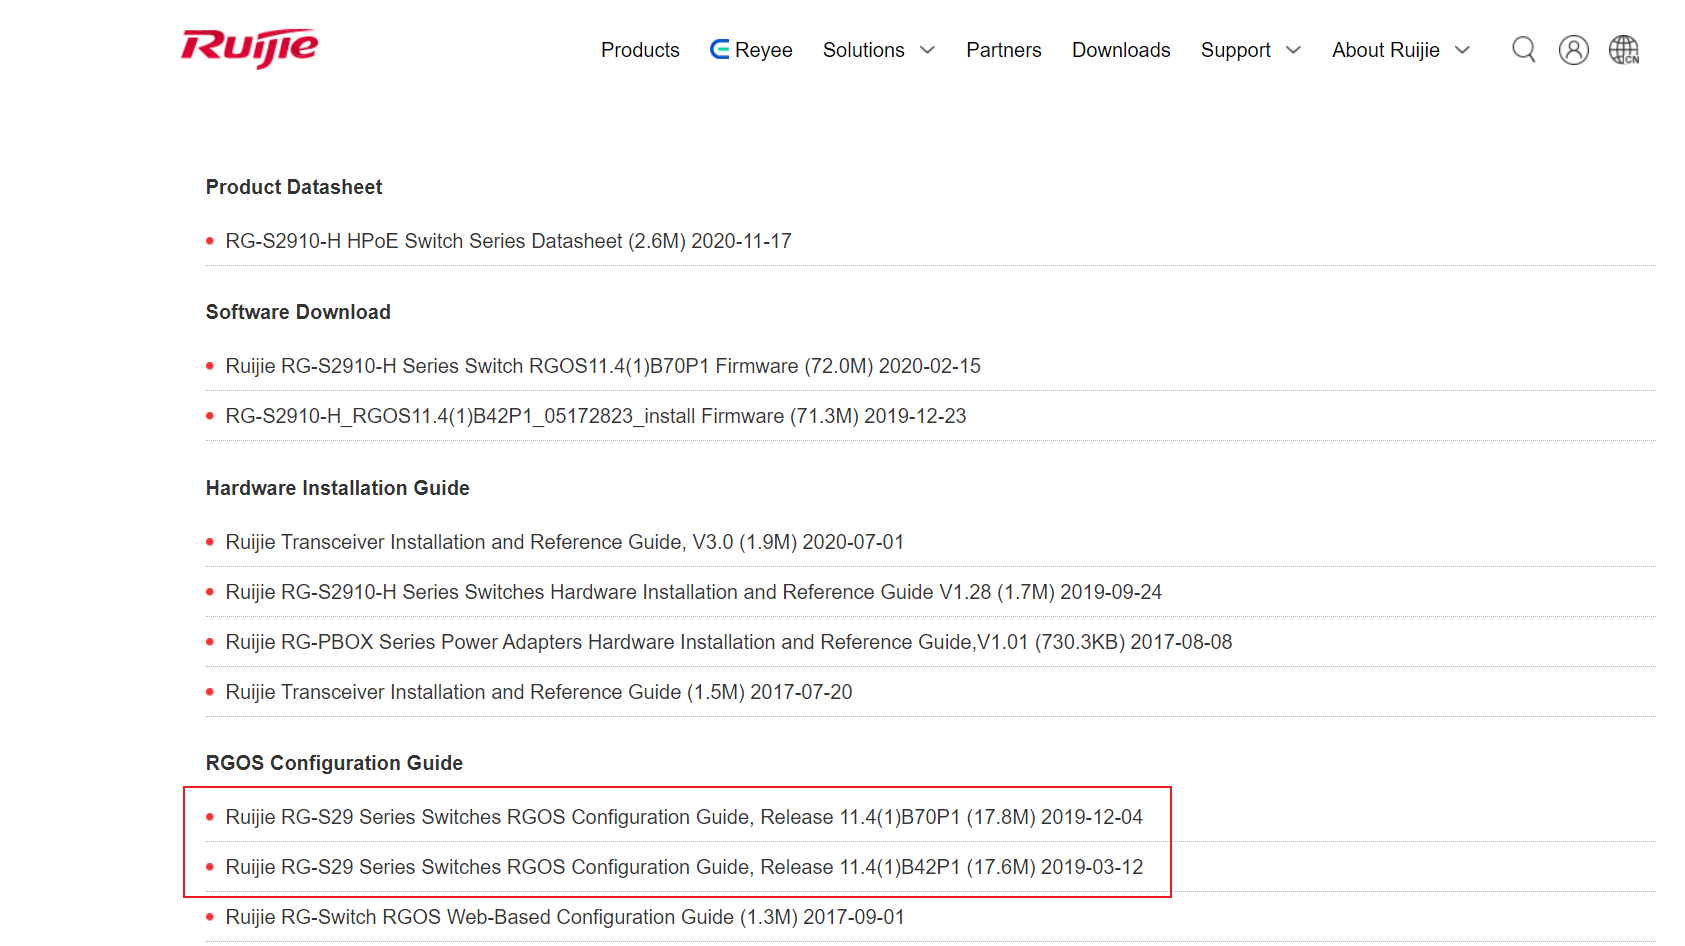Screen dimensions: 1685x946
Task: Open RG-S29 Configuration Guide Release 11.4(1)B70P1
Action: 683,817
